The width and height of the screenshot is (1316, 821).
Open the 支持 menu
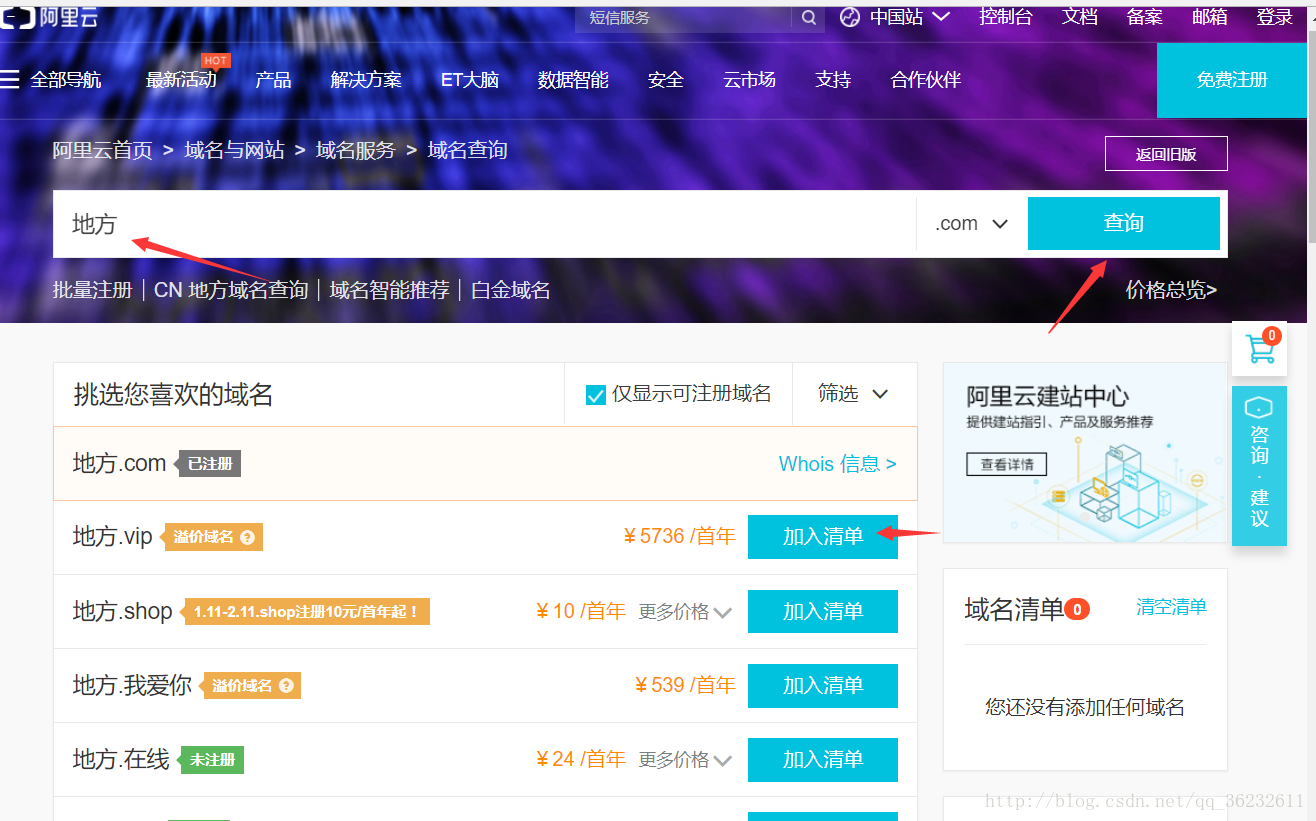833,80
